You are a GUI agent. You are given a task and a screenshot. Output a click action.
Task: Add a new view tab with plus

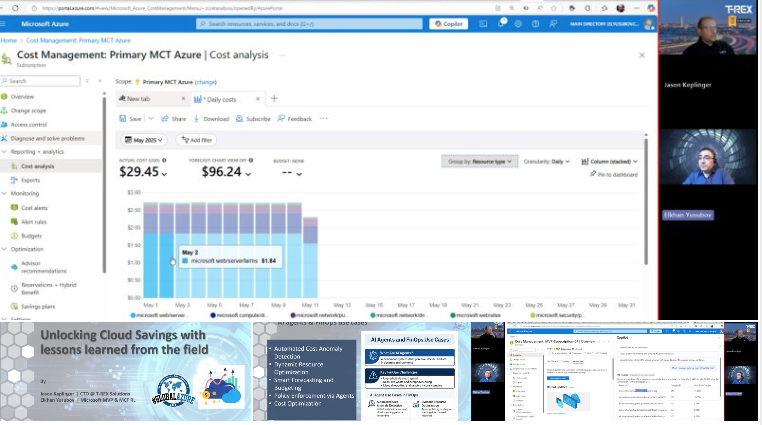pyautogui.click(x=274, y=99)
